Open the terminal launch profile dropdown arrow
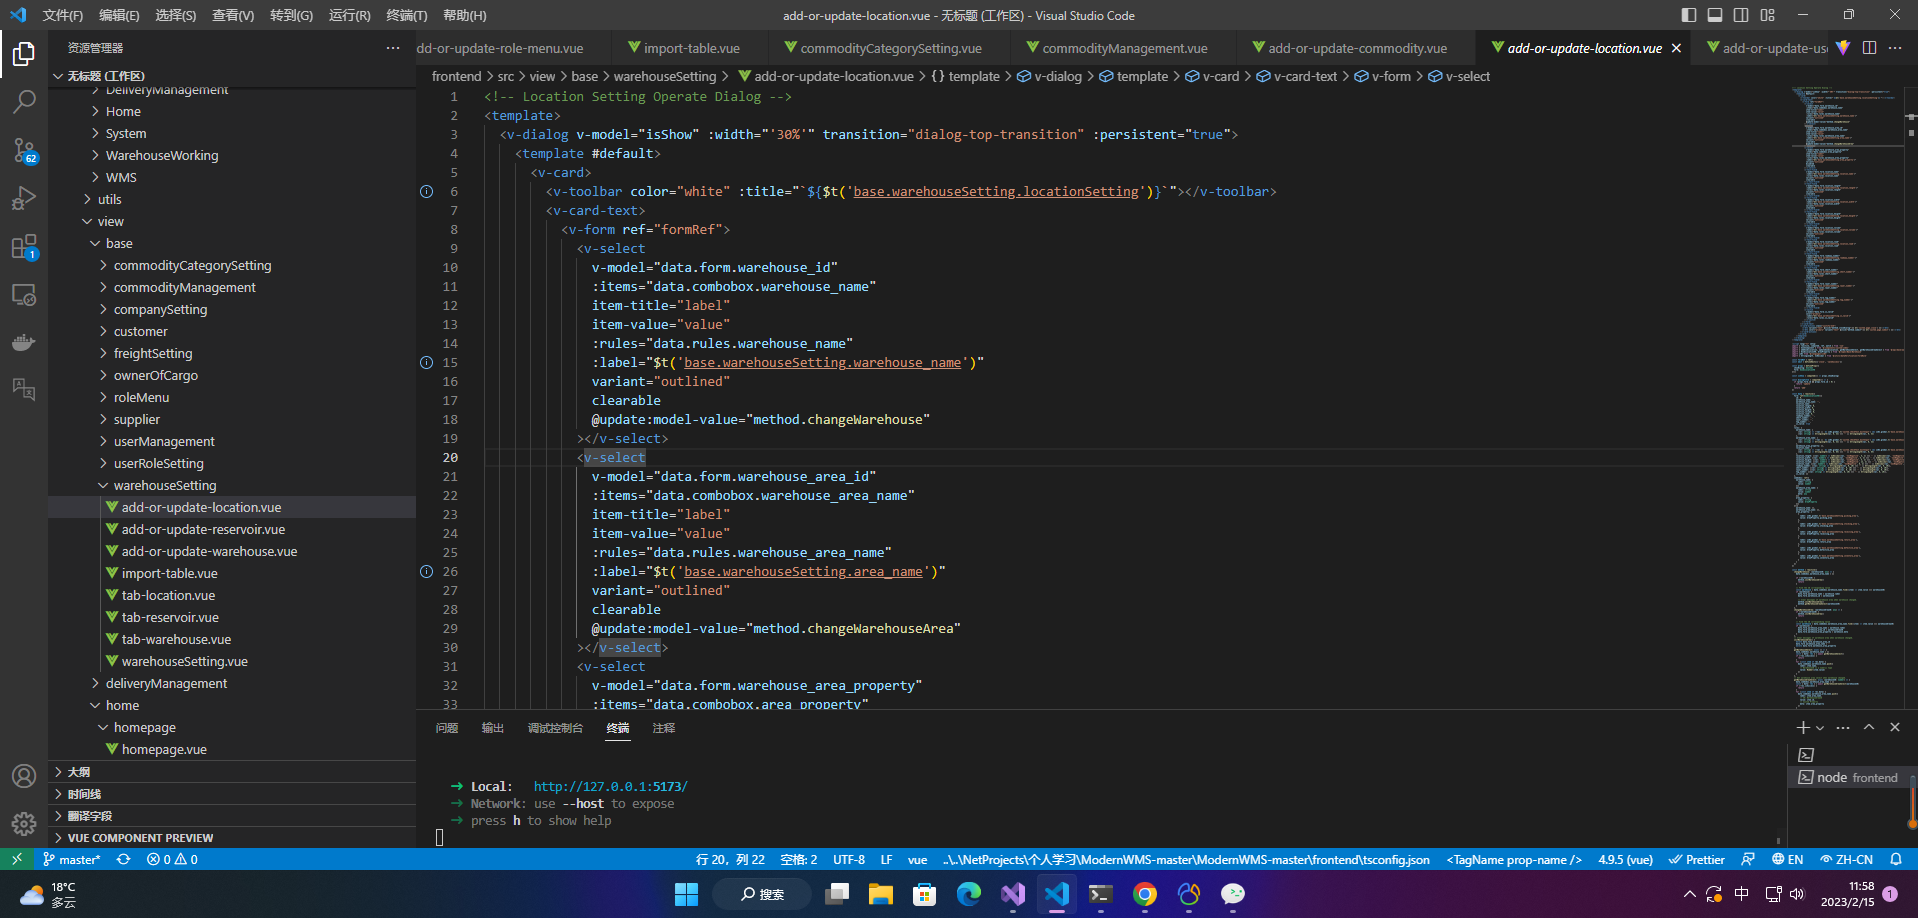Image resolution: width=1918 pixels, height=918 pixels. coord(1820,728)
